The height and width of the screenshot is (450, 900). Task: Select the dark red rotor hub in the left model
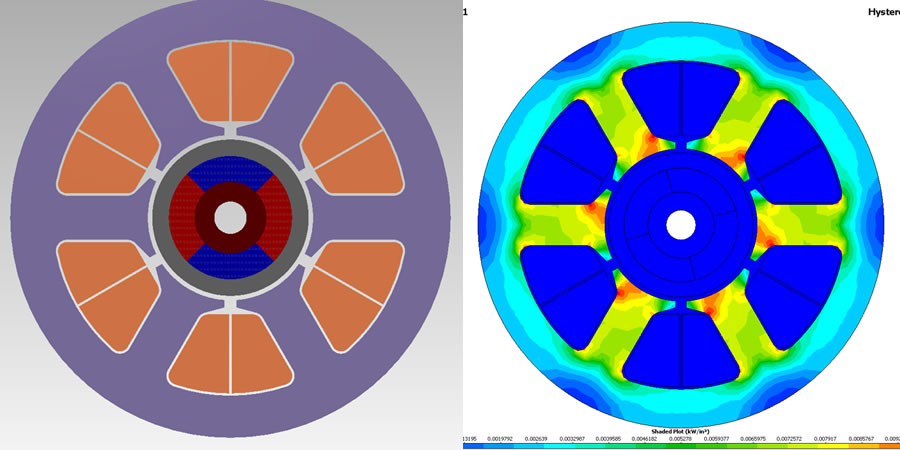[x=230, y=193]
